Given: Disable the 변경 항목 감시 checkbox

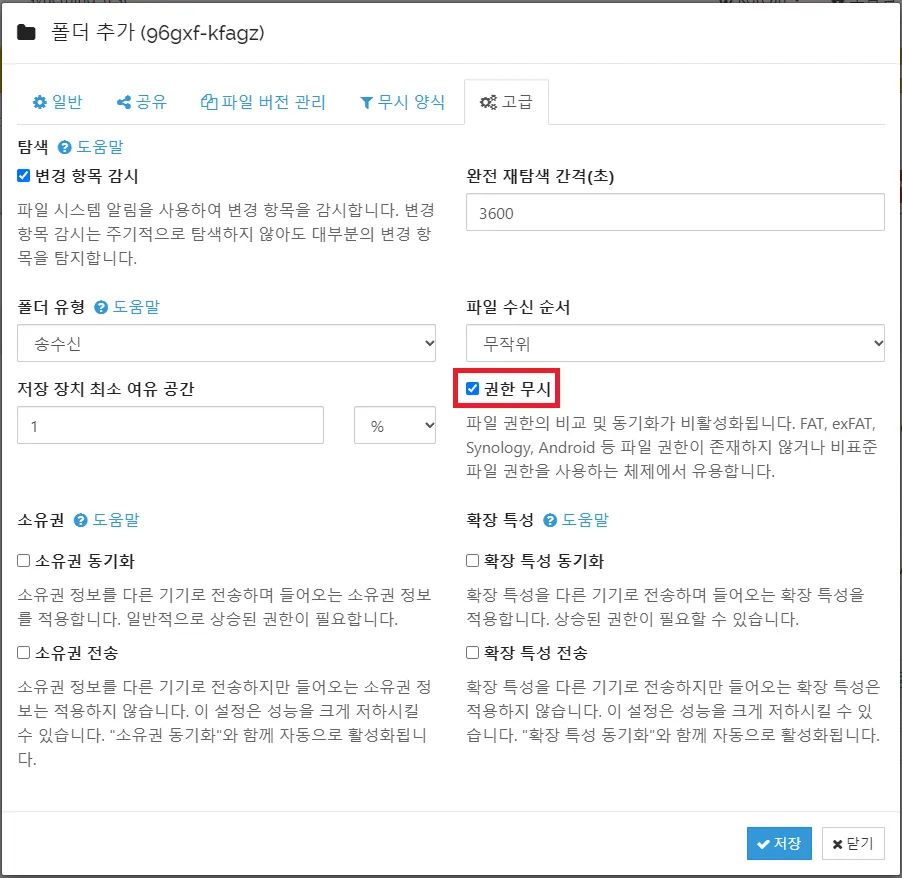Looking at the screenshot, I should pos(22,176).
